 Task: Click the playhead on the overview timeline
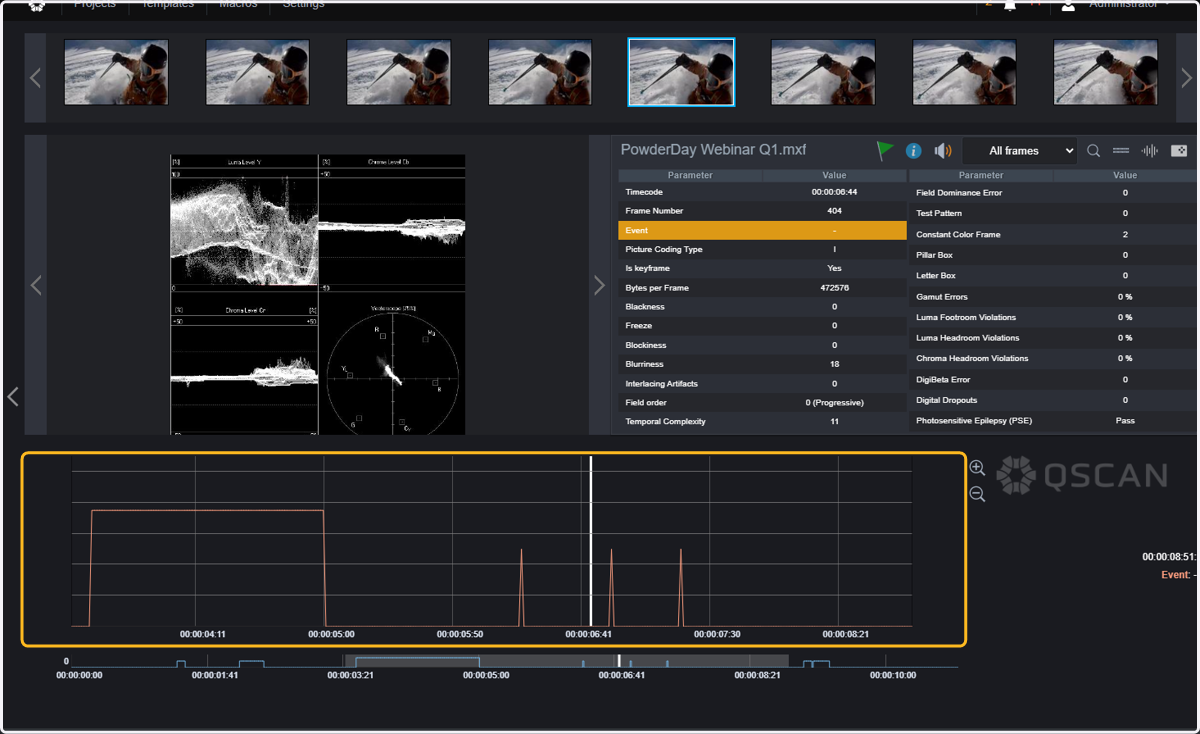click(619, 661)
